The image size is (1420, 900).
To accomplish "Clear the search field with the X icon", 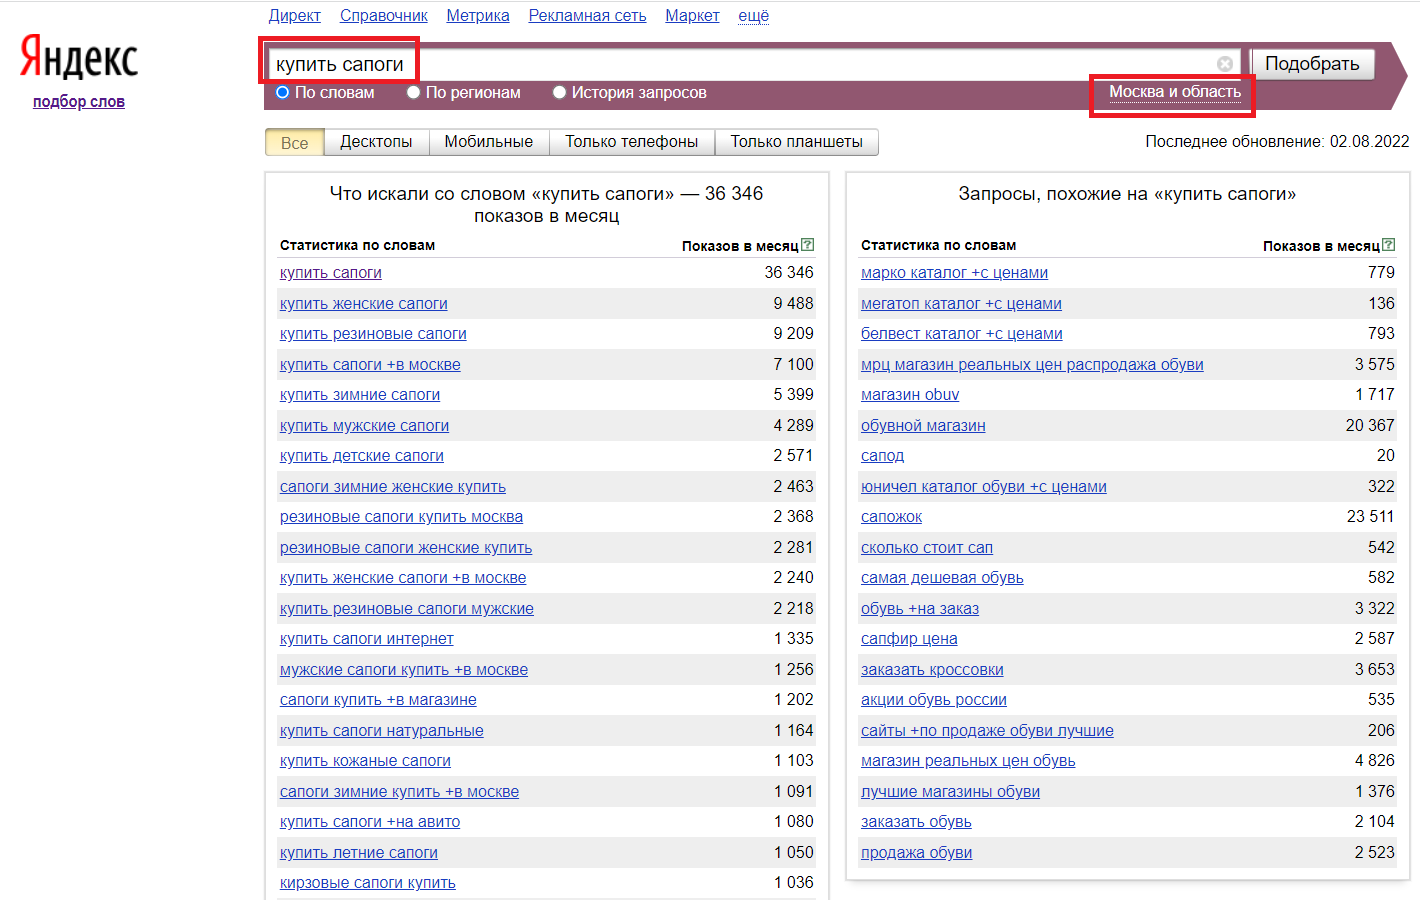I will pyautogui.click(x=1224, y=64).
